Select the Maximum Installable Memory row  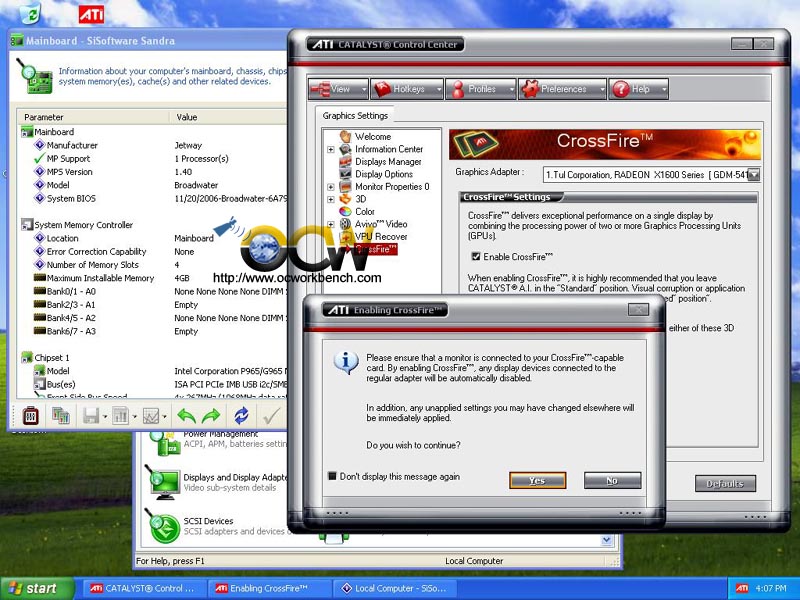[x=153, y=278]
